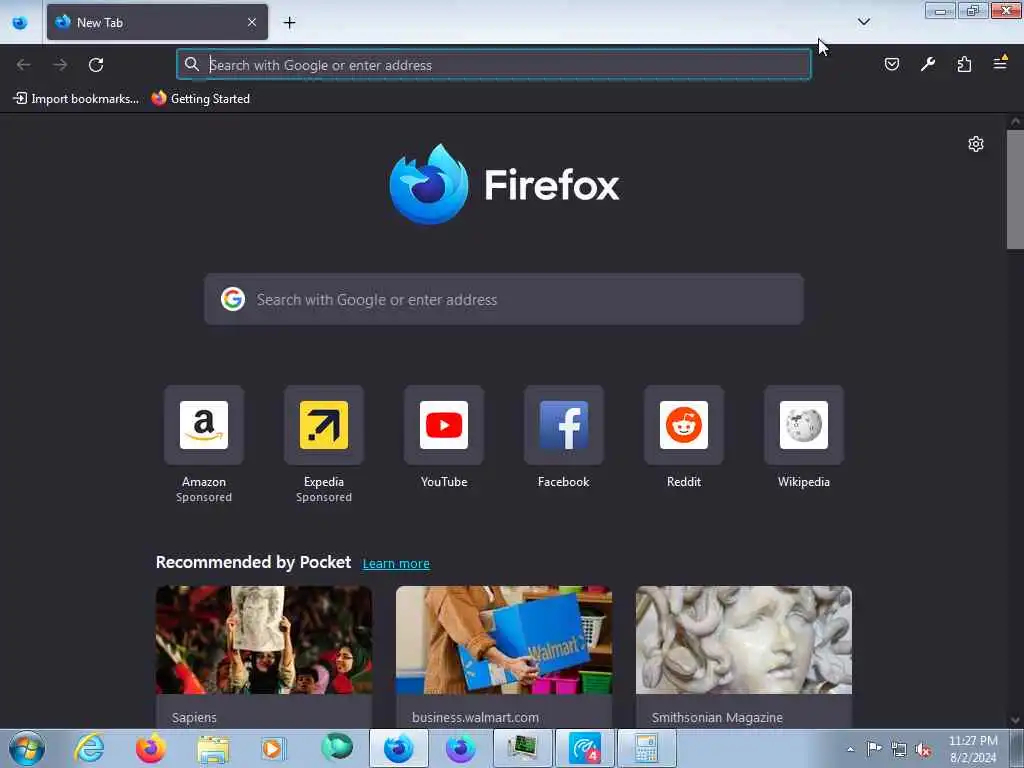Launch Internet Explorer from taskbar
Screen dimensions: 1024x768
tap(89, 748)
